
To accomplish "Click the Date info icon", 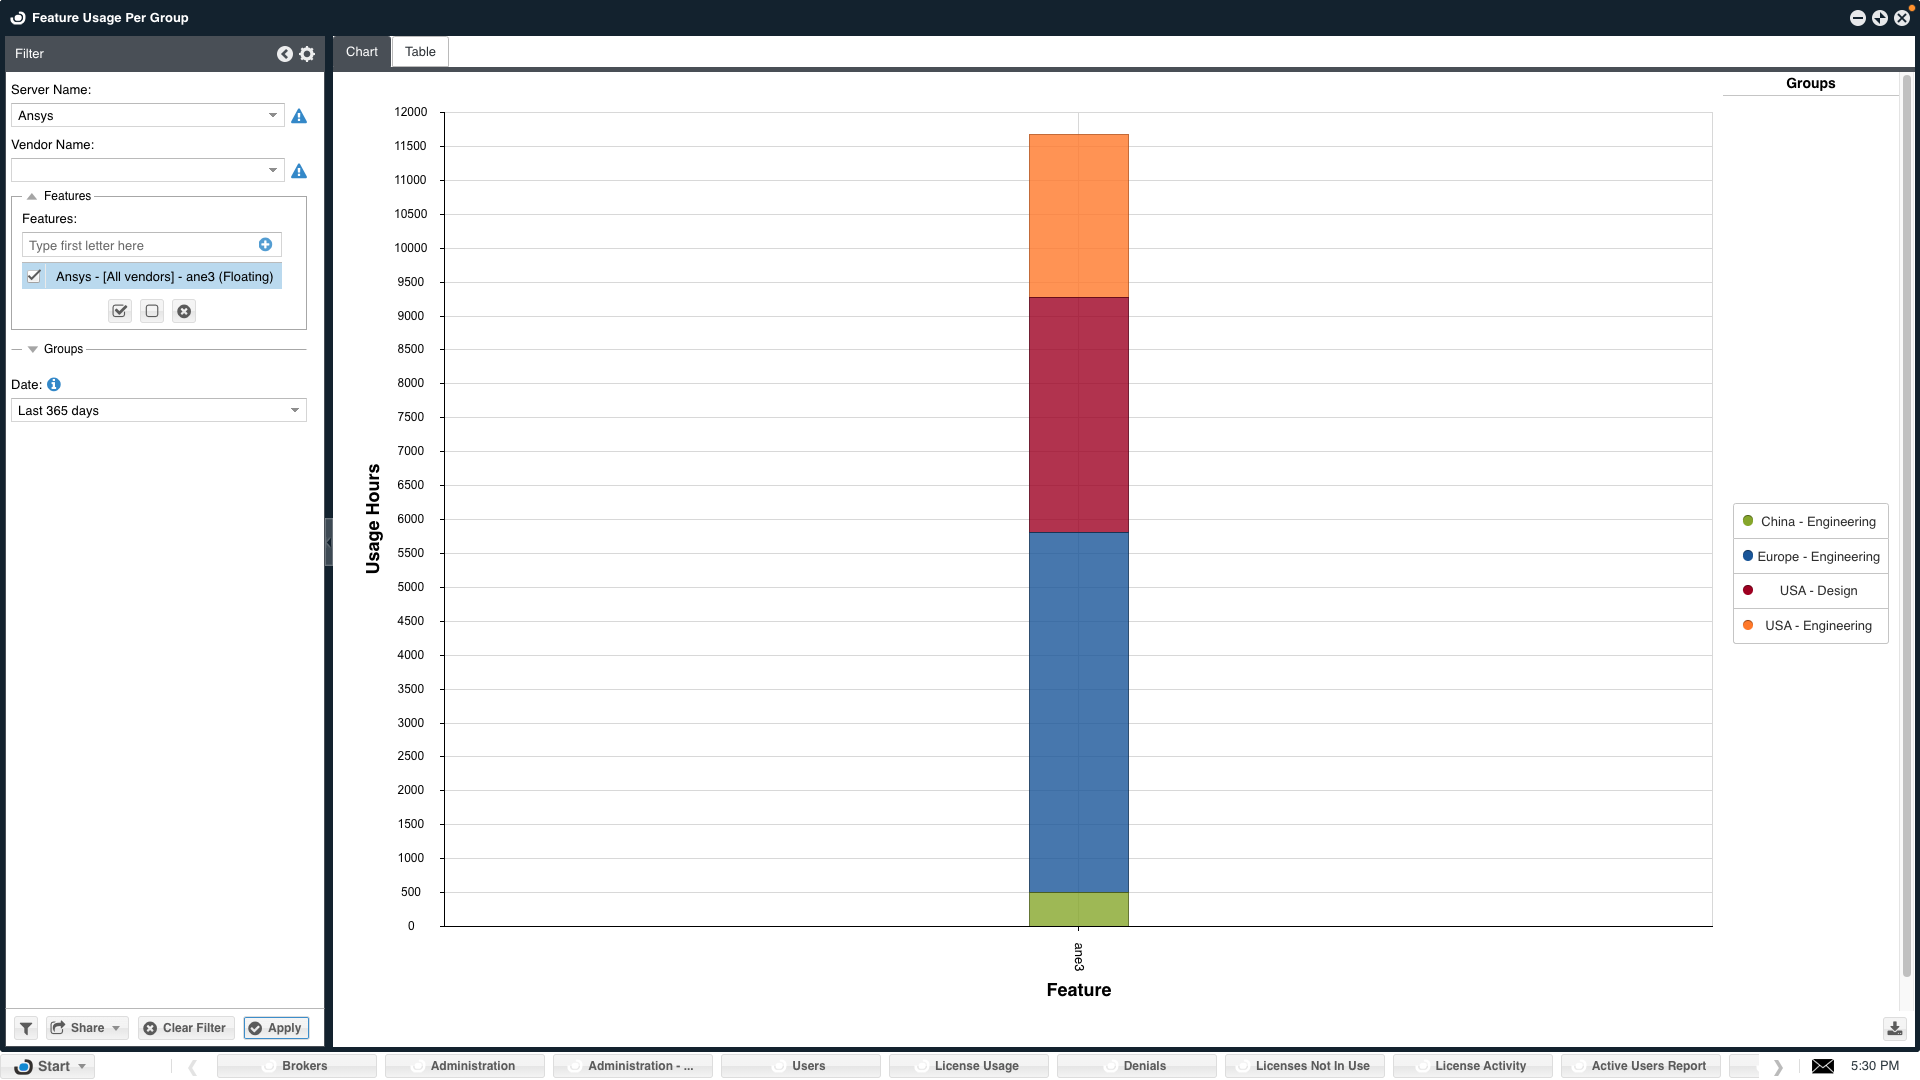I will click(x=54, y=384).
